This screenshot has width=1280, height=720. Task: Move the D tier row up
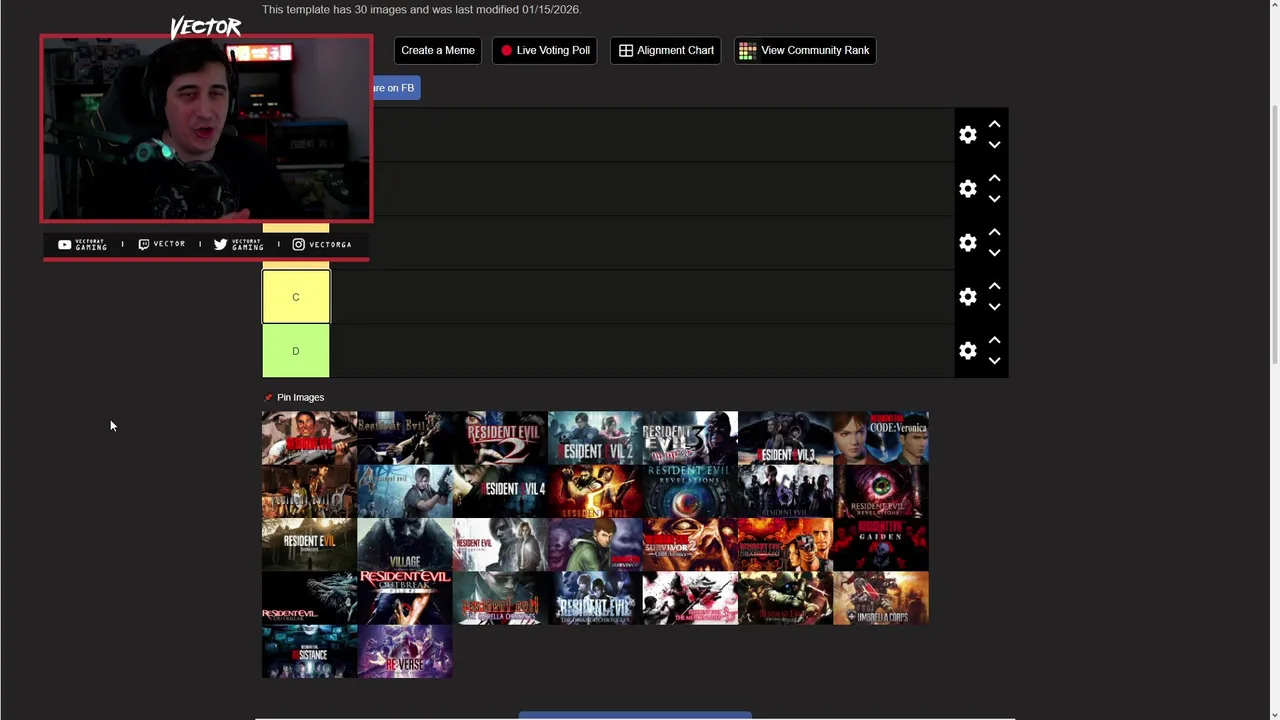(x=994, y=340)
